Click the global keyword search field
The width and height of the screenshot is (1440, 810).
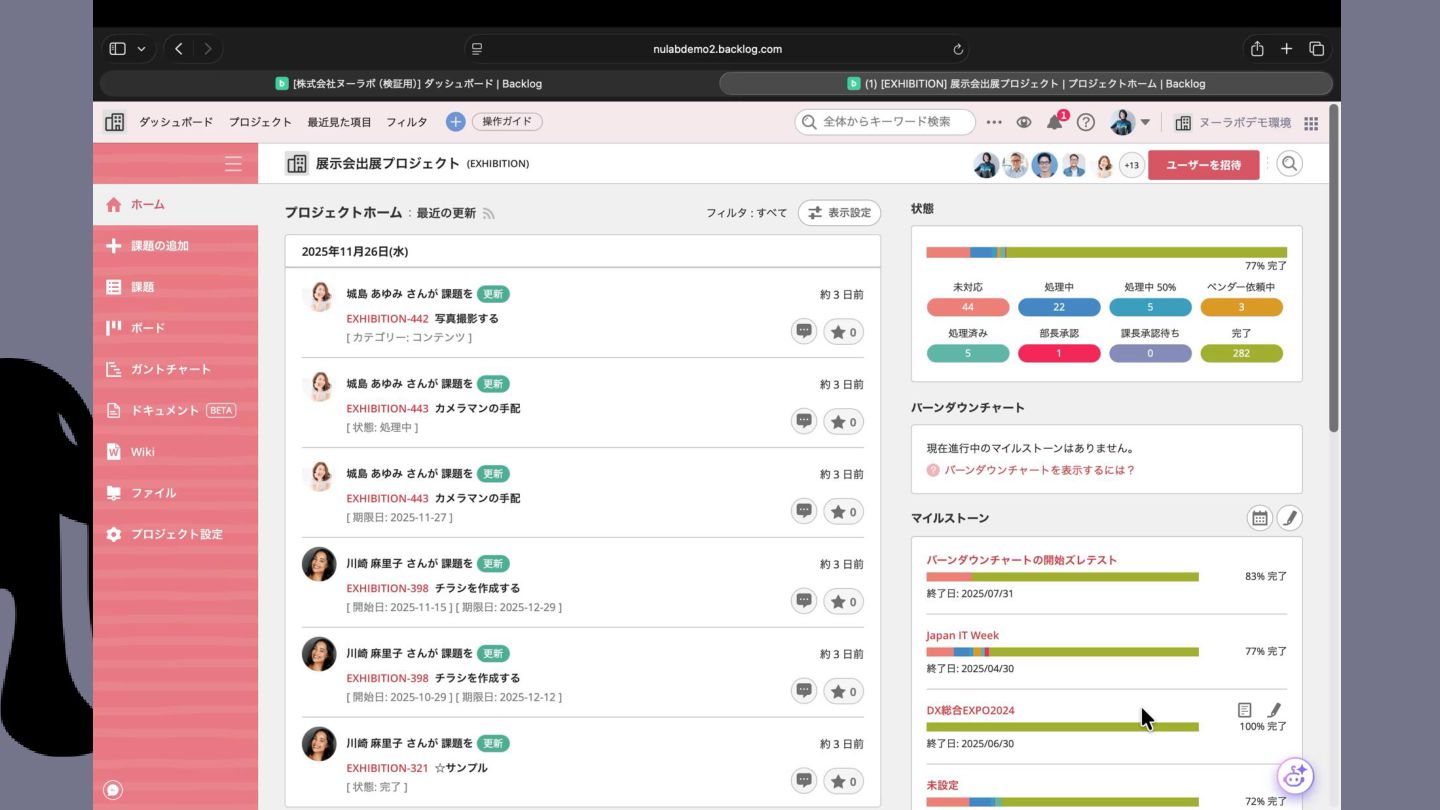885,122
